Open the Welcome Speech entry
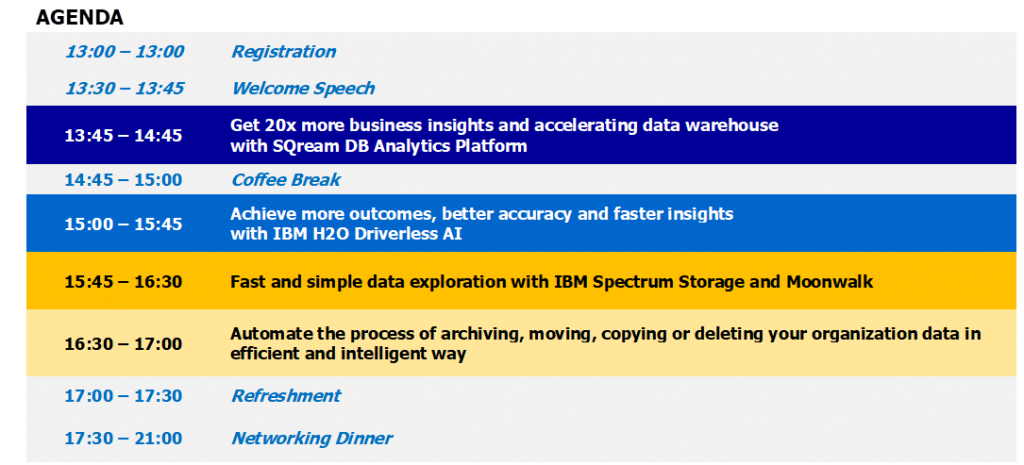The height and width of the screenshot is (465, 1024). click(303, 89)
